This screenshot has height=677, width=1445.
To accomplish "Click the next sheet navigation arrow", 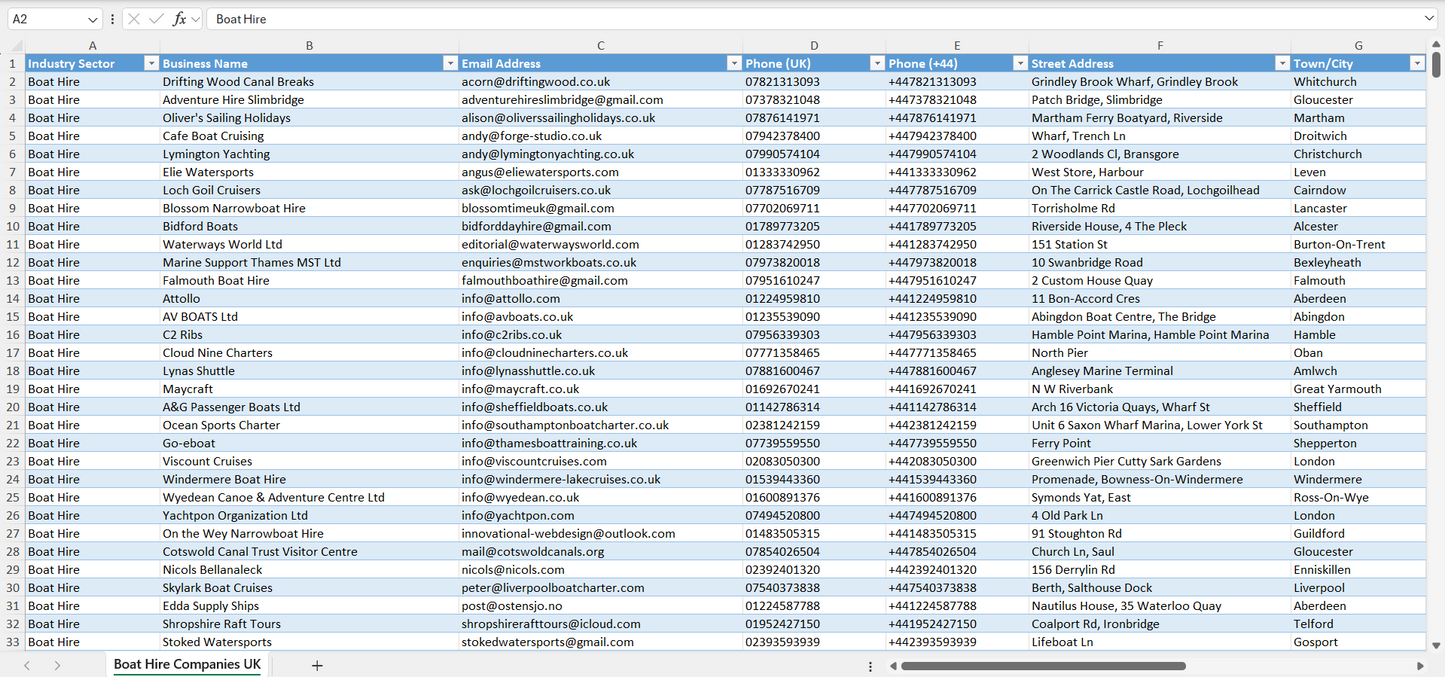I will click(x=57, y=665).
